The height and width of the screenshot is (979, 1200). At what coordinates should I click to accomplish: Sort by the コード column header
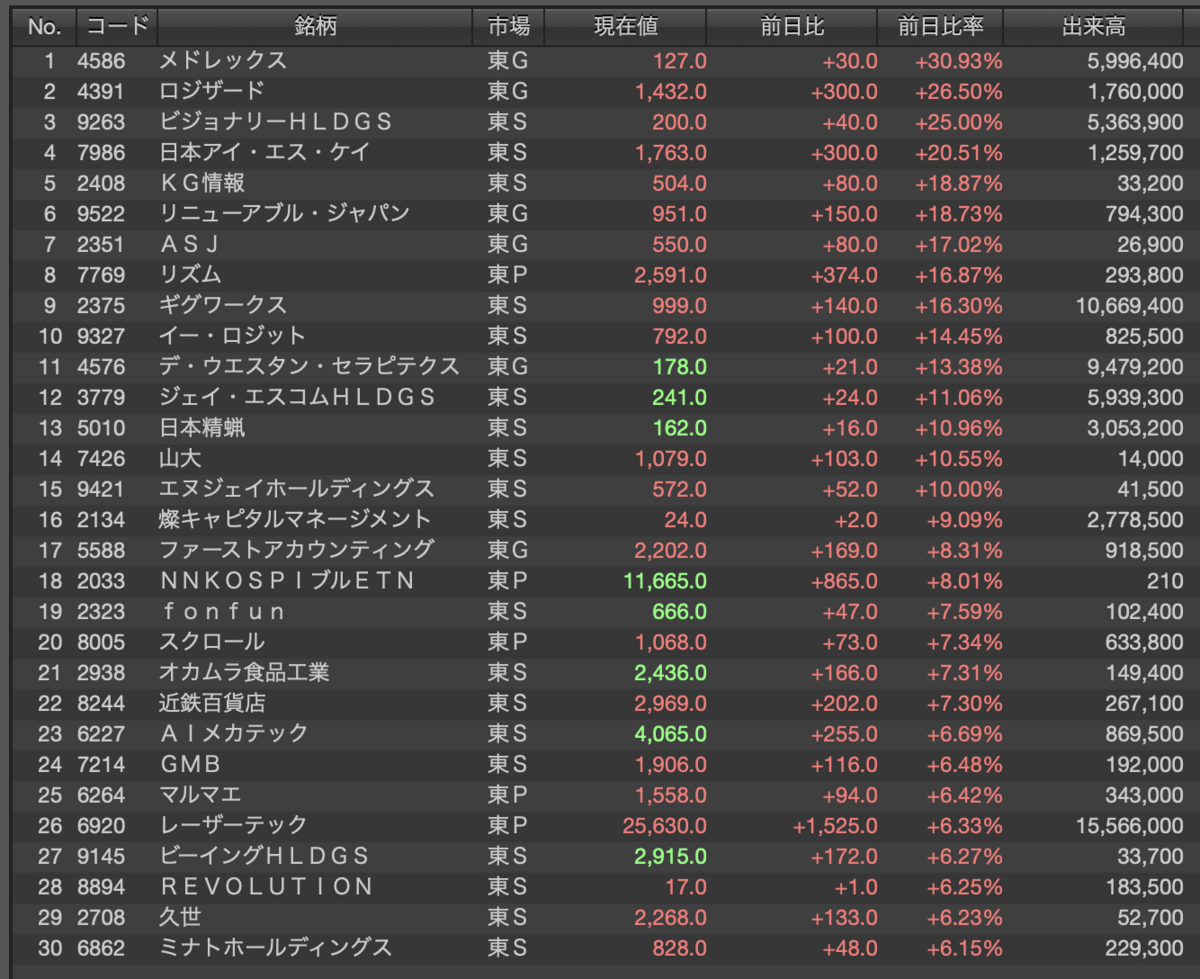(115, 27)
